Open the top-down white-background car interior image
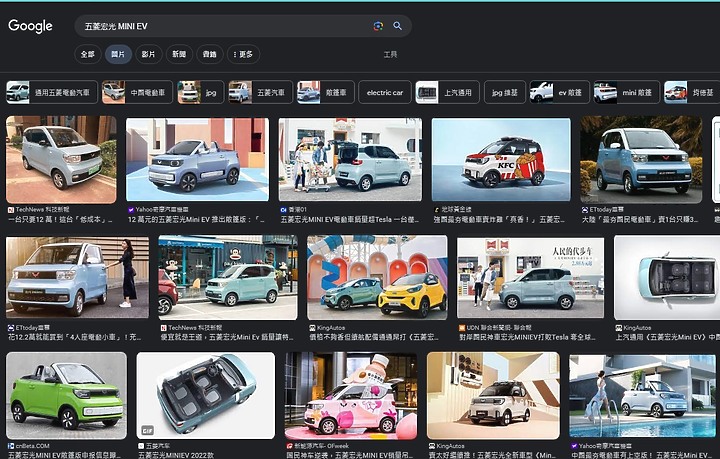The image size is (720, 459). [667, 278]
